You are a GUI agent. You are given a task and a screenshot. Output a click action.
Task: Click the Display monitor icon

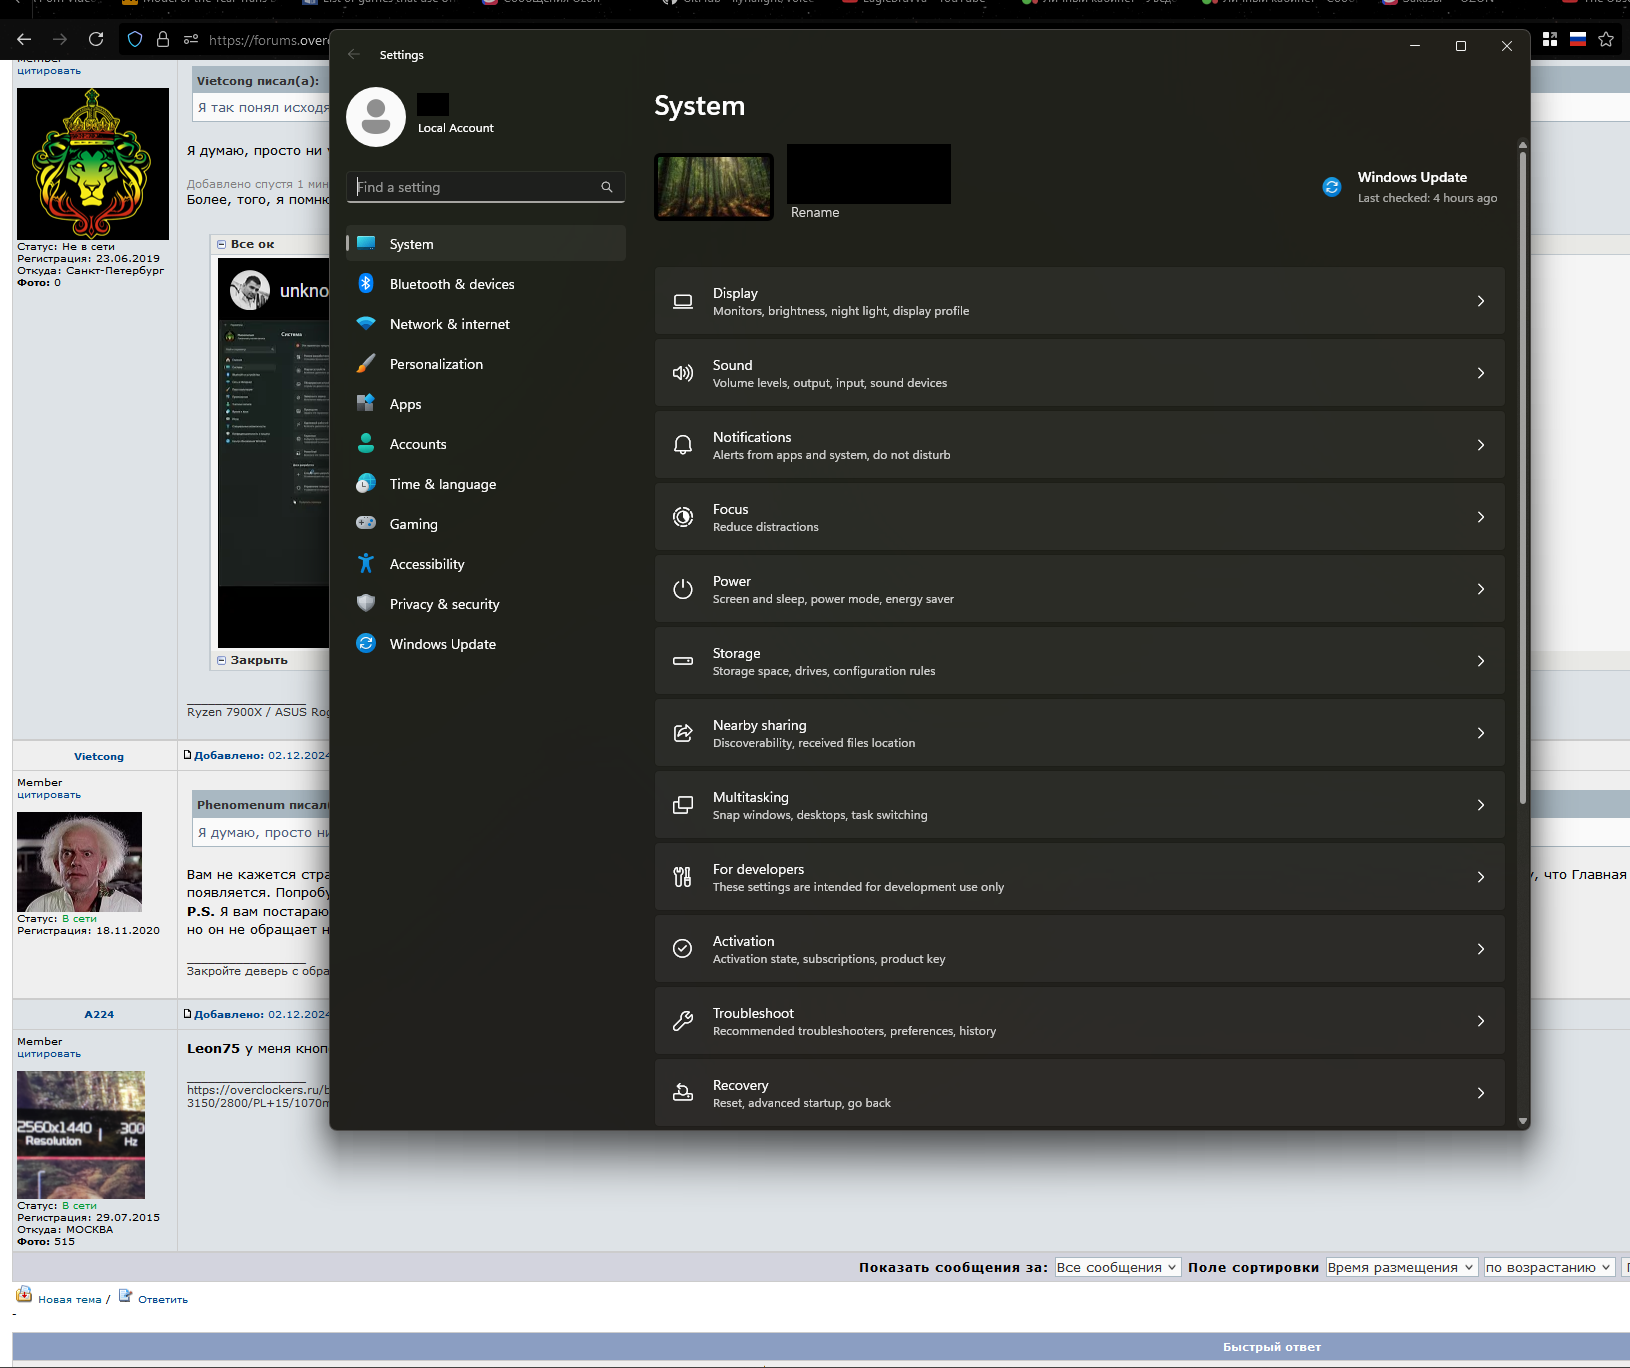tap(683, 301)
